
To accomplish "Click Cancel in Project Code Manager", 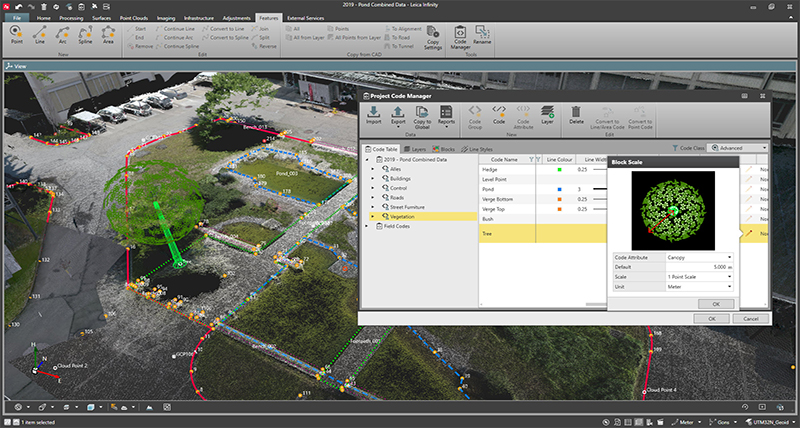I will [750, 318].
